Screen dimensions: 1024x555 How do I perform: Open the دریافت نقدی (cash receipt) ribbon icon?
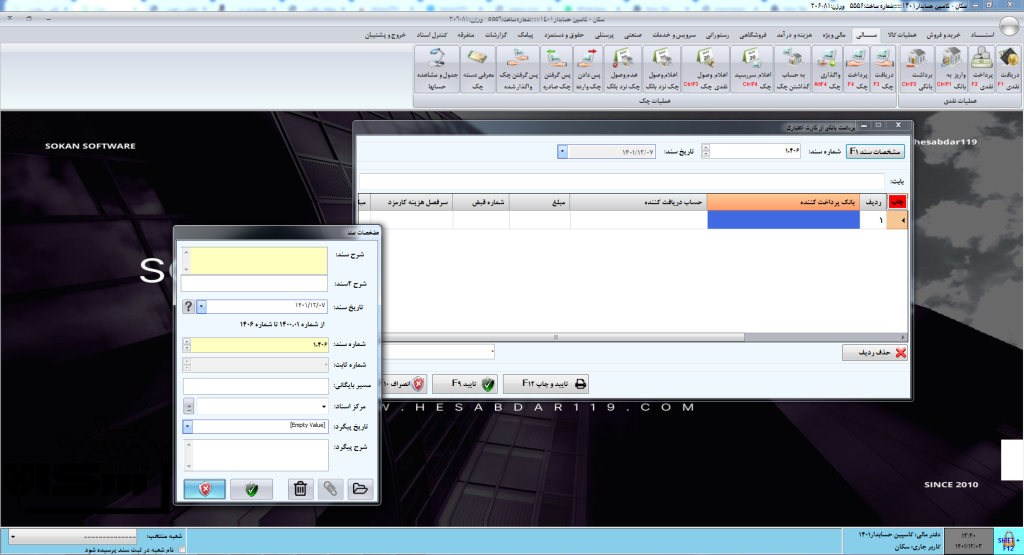1009,70
